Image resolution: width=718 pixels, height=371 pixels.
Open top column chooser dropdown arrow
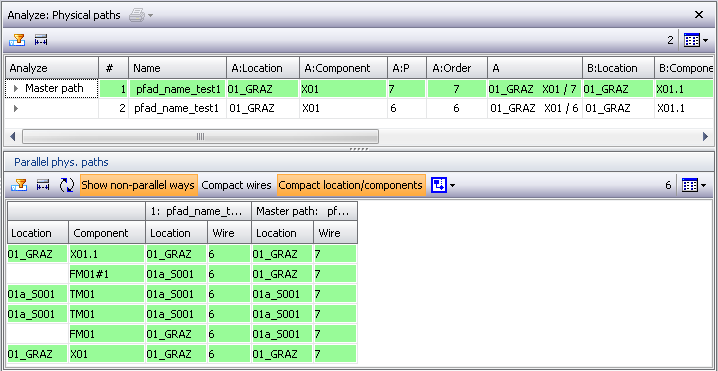point(705,41)
